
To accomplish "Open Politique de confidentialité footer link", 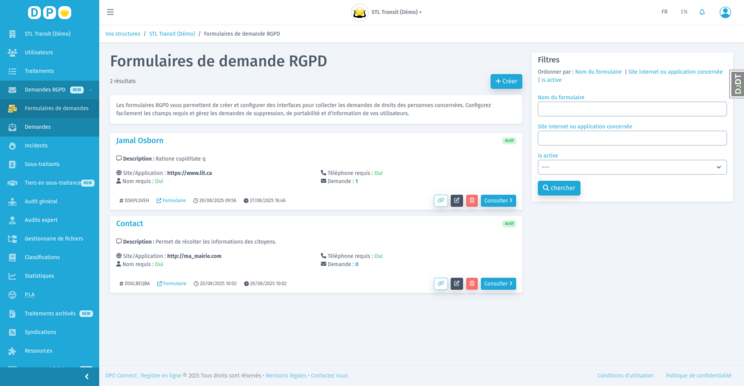I will coord(698,376).
